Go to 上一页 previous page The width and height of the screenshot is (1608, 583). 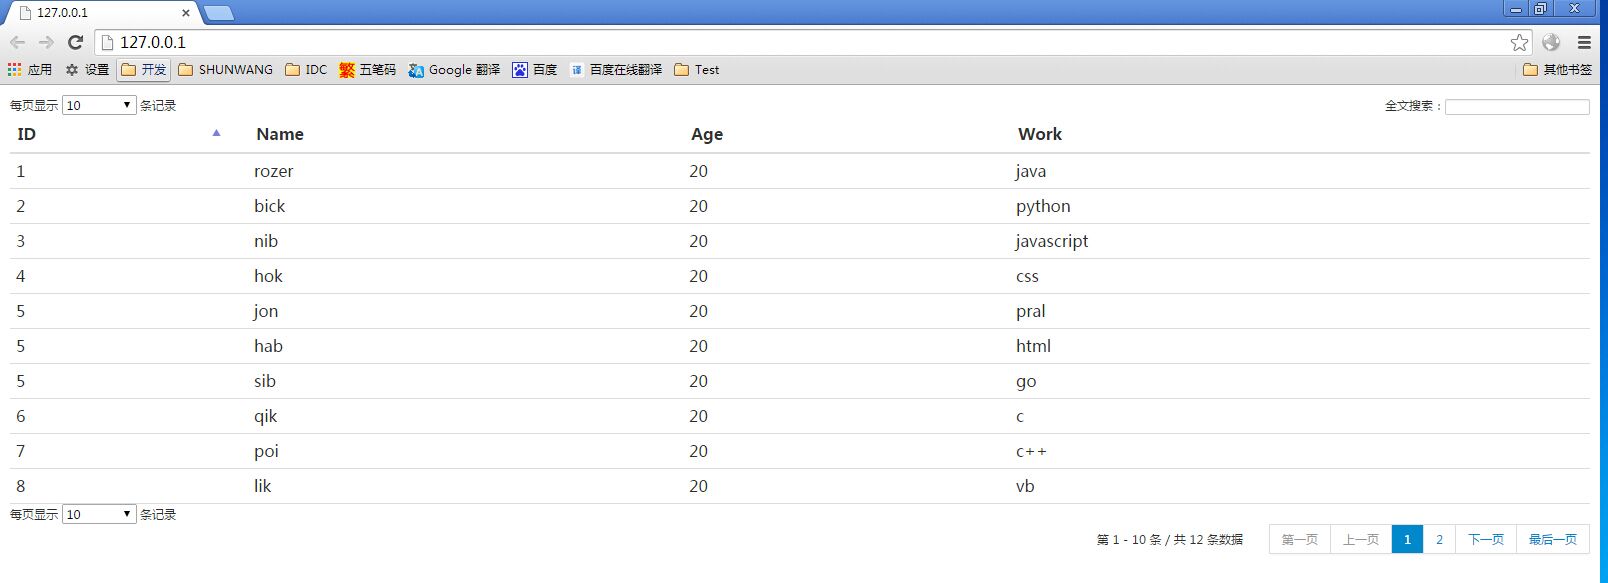pos(1361,539)
